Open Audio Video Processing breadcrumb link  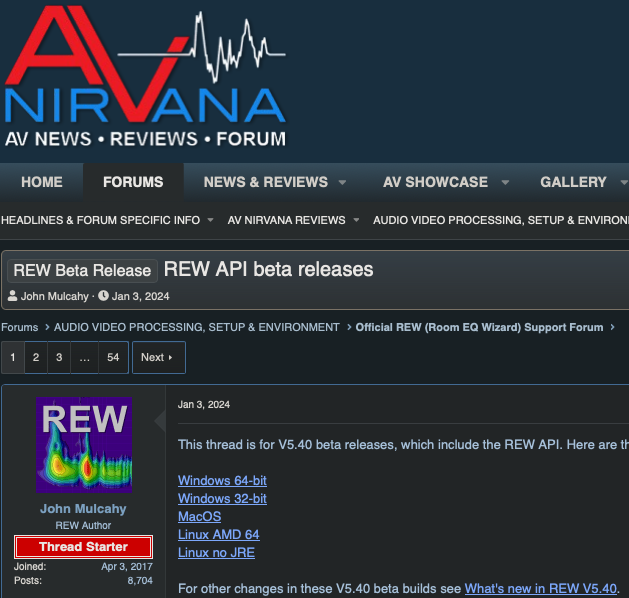[197, 327]
